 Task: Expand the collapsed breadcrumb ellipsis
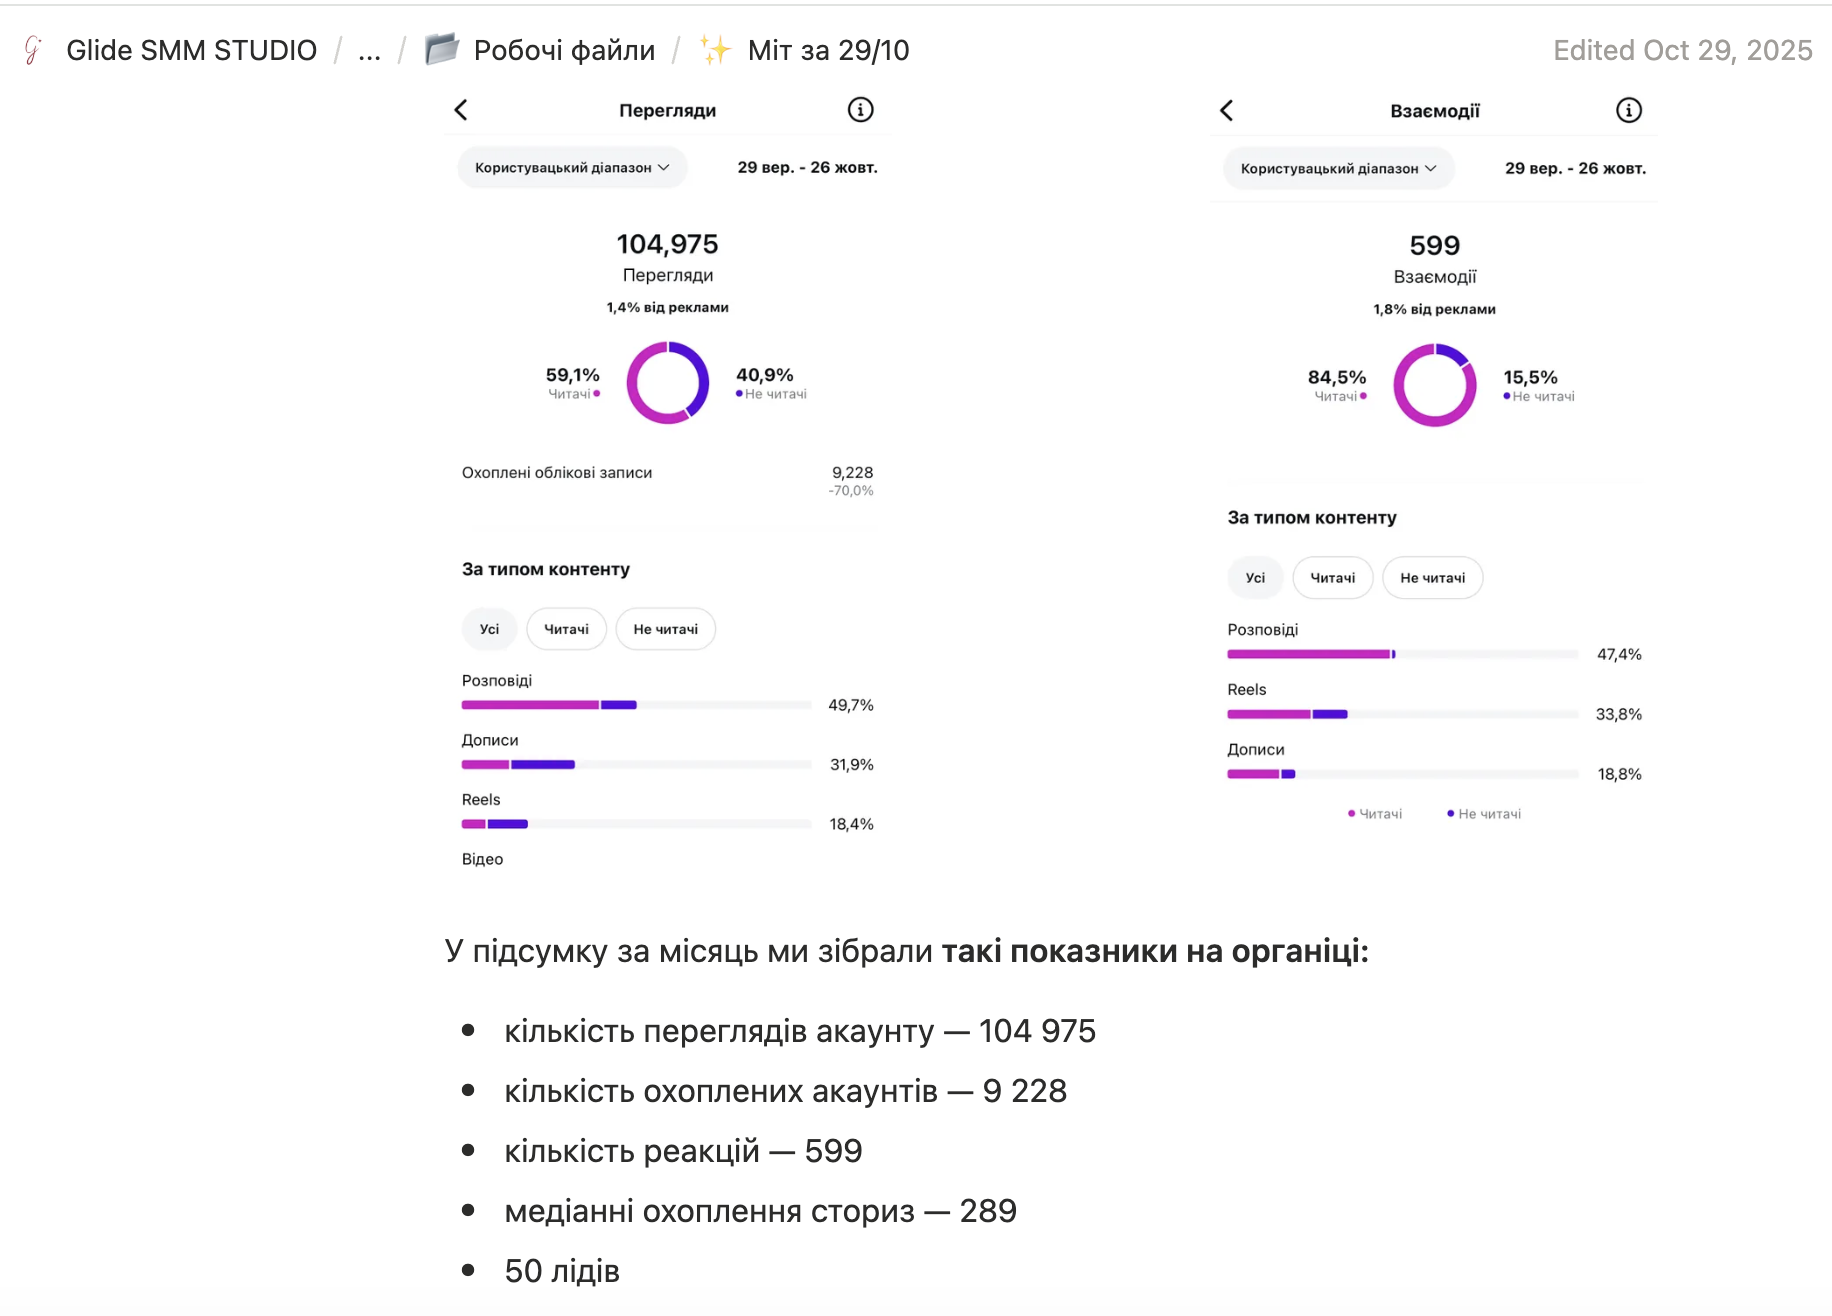[x=369, y=50]
